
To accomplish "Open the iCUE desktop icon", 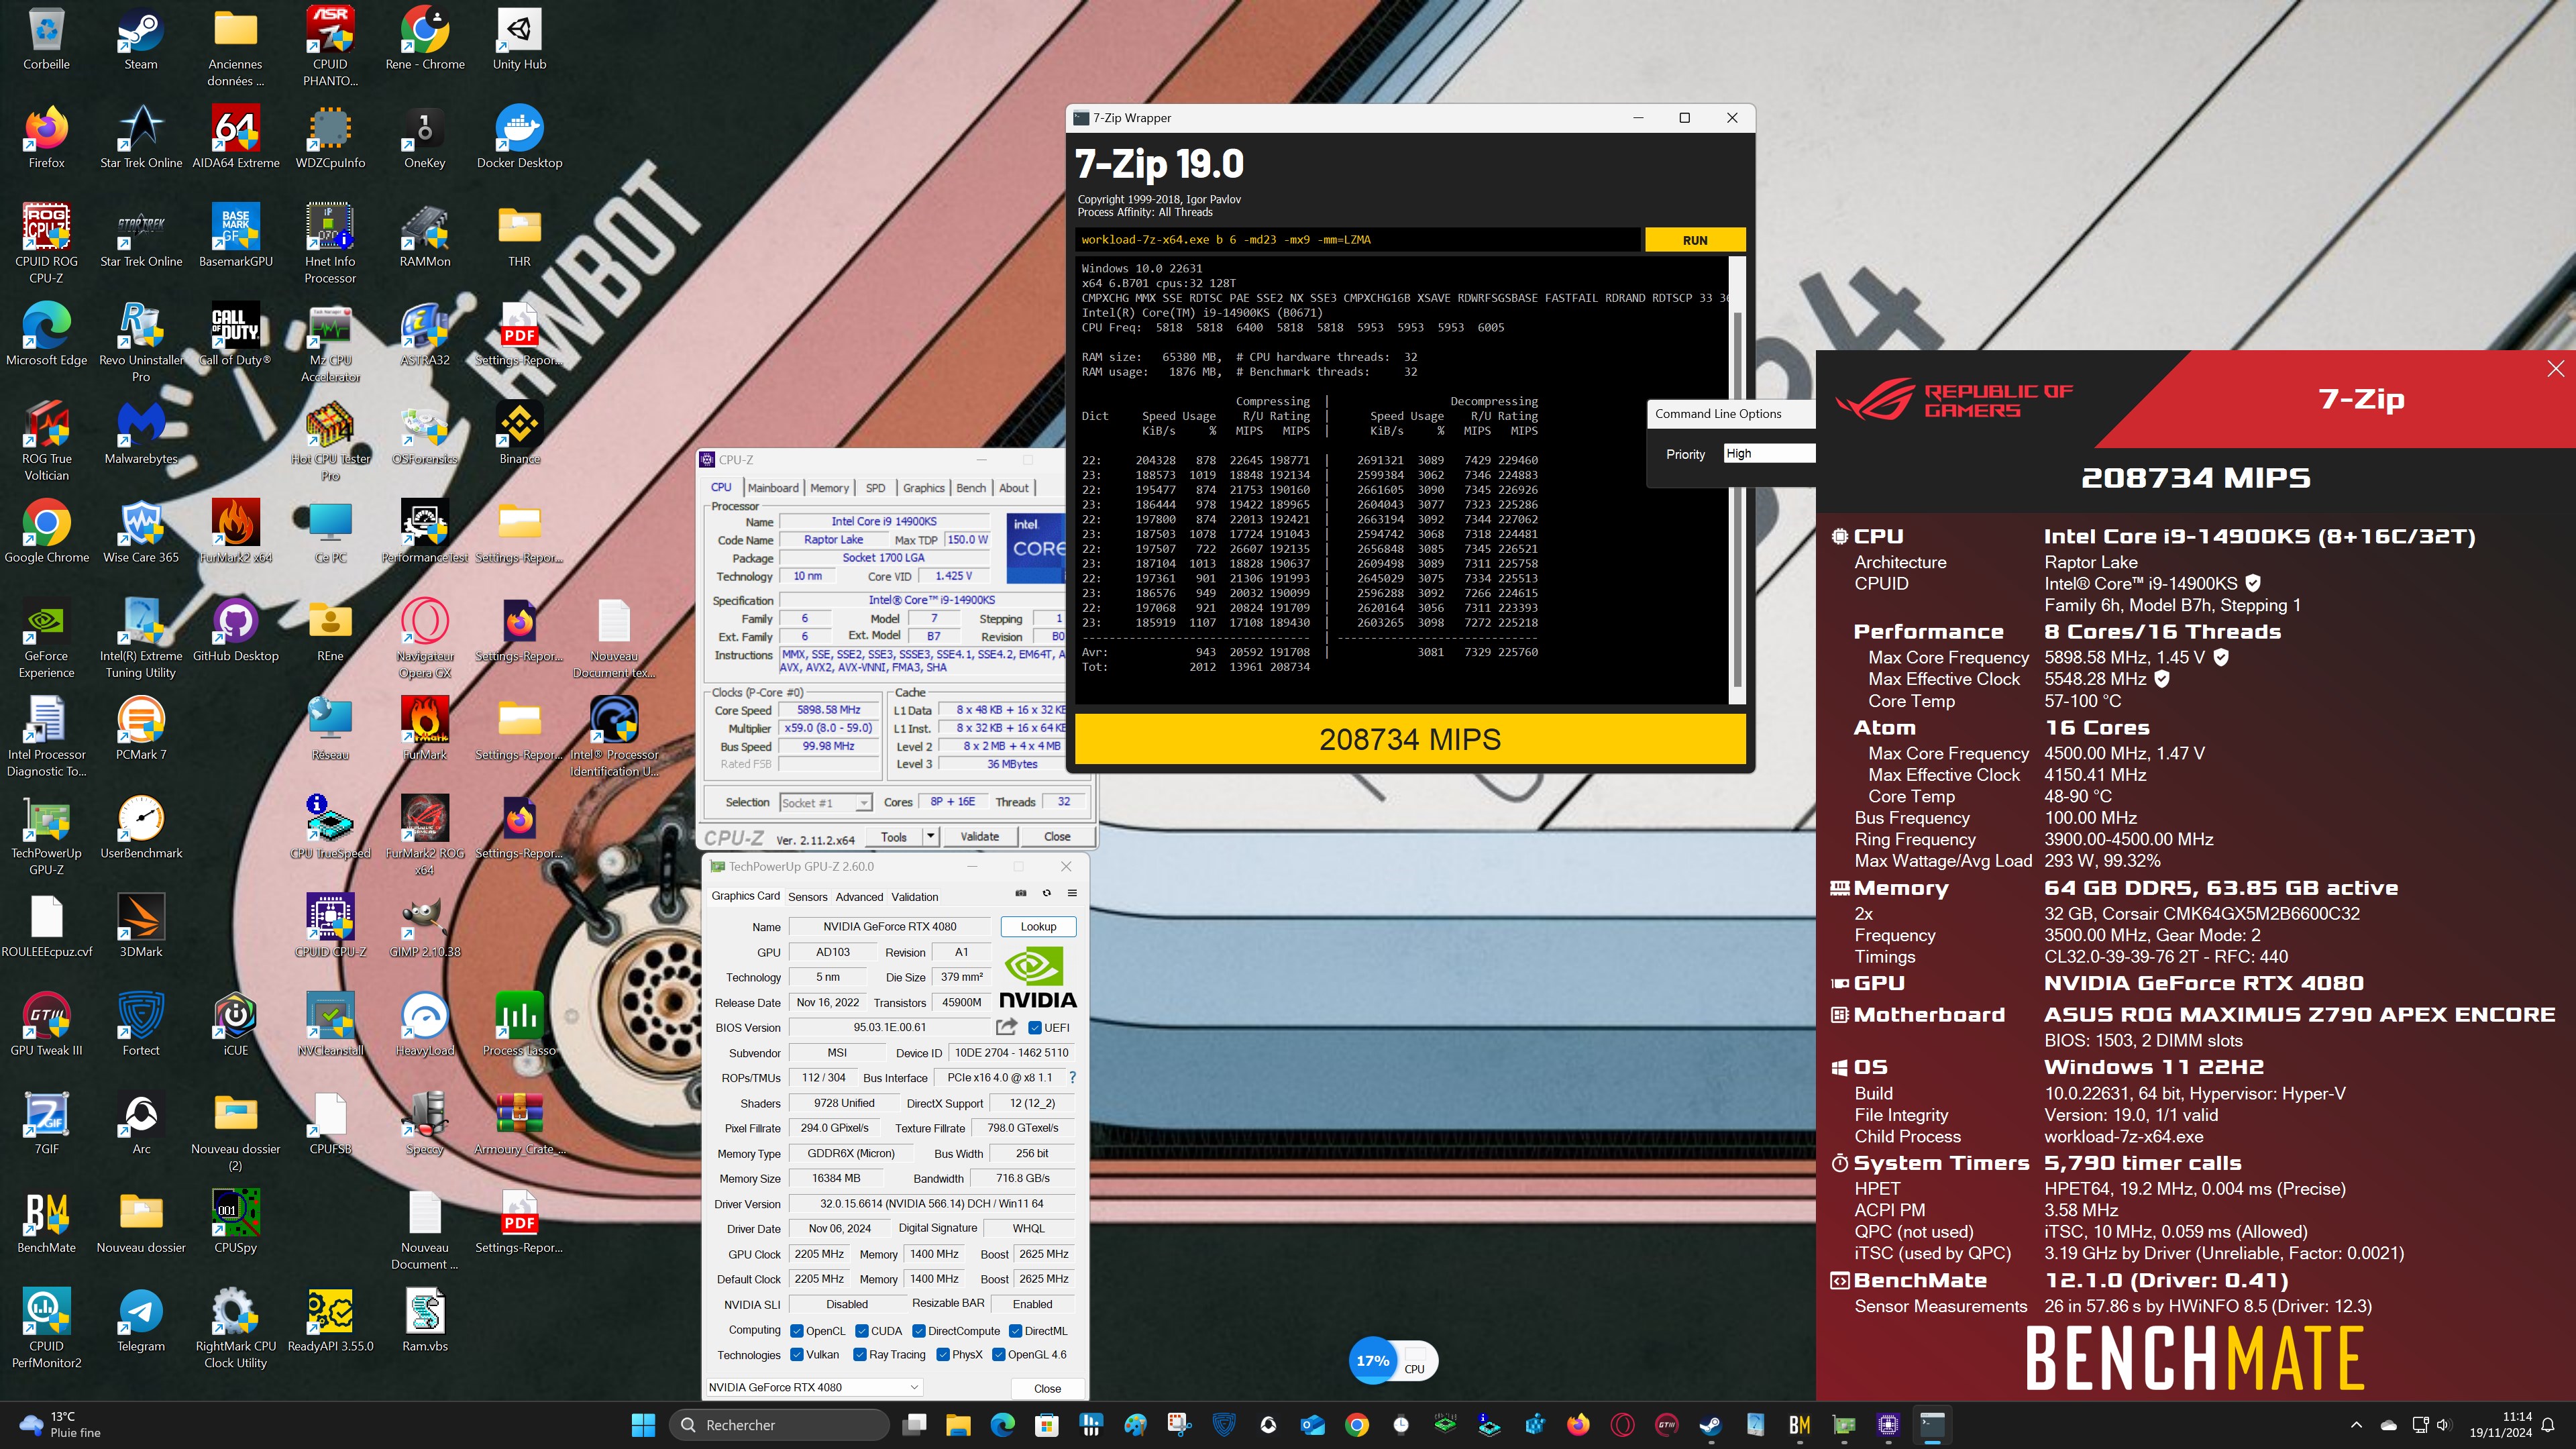I will pyautogui.click(x=236, y=1025).
